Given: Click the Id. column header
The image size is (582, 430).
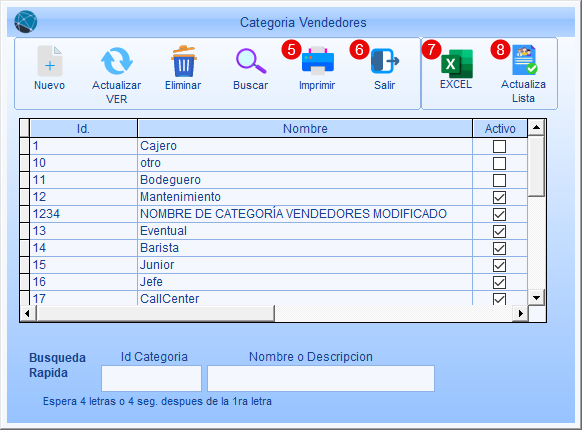Looking at the screenshot, I should 84,128.
